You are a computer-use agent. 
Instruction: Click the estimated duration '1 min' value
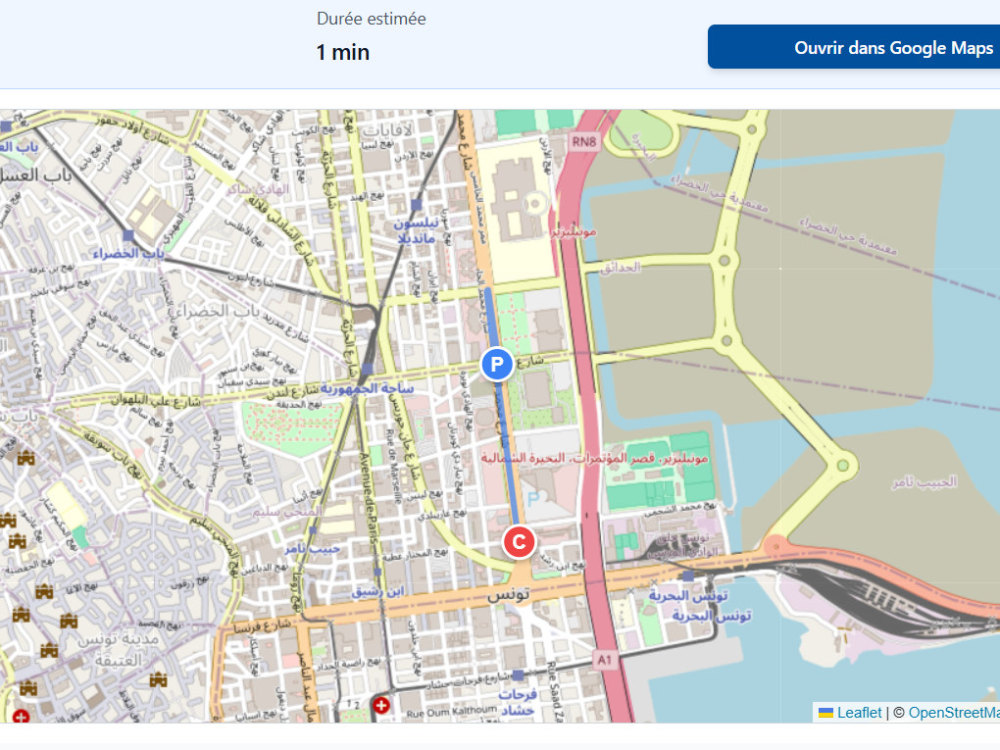tap(343, 52)
